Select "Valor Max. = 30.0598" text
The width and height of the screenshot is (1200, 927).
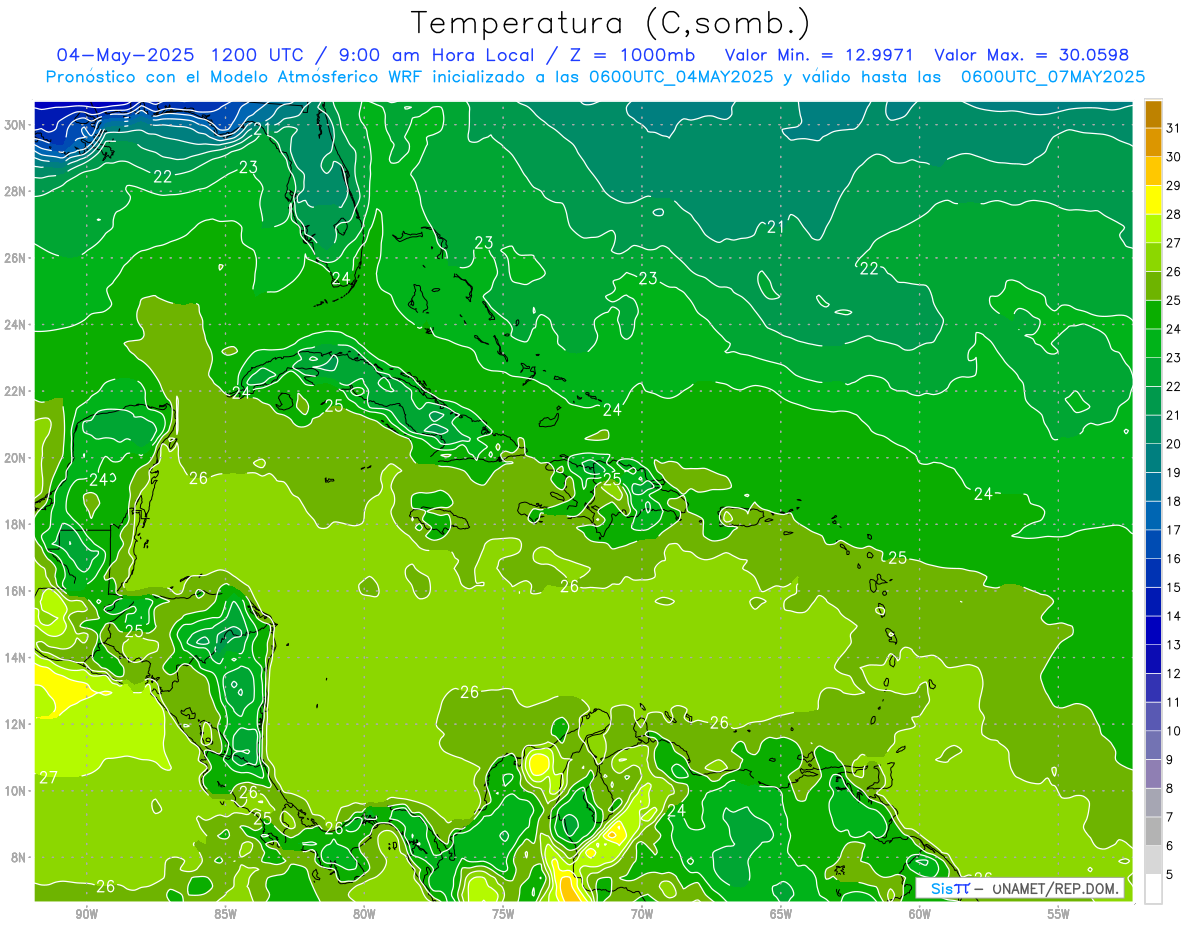pos(1031,55)
